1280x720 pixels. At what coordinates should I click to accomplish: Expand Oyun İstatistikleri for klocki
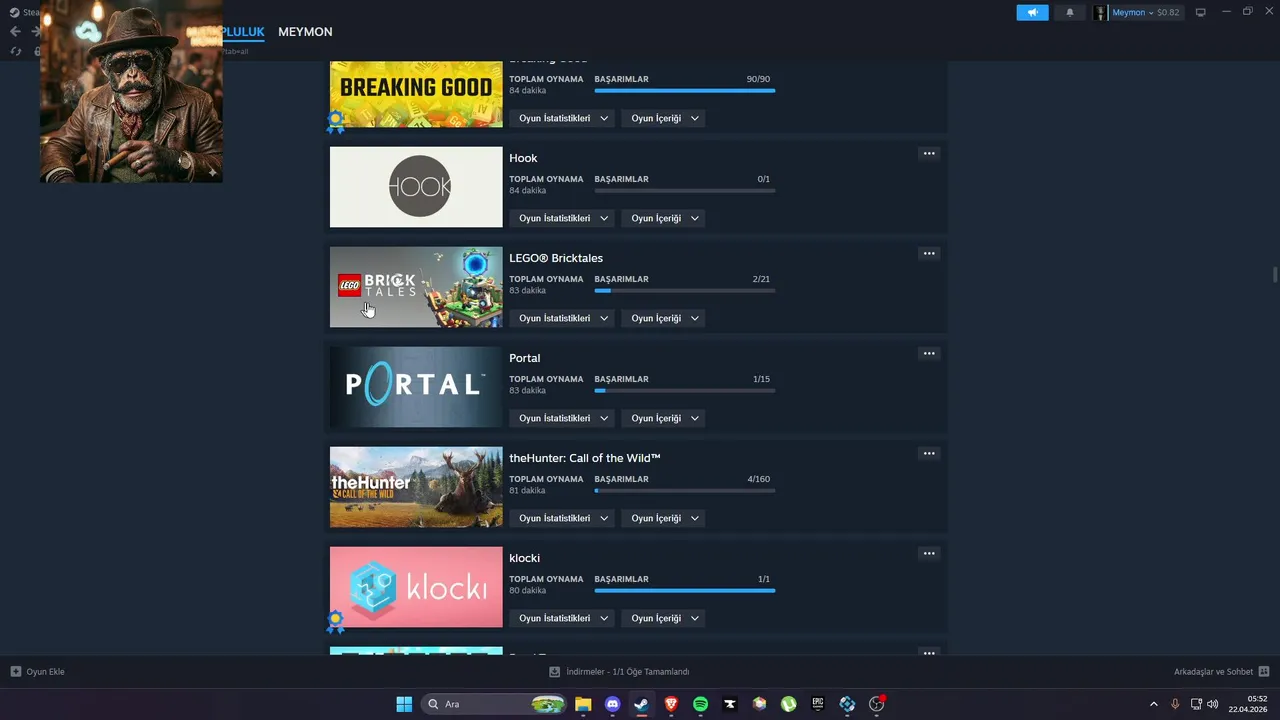[x=562, y=618]
